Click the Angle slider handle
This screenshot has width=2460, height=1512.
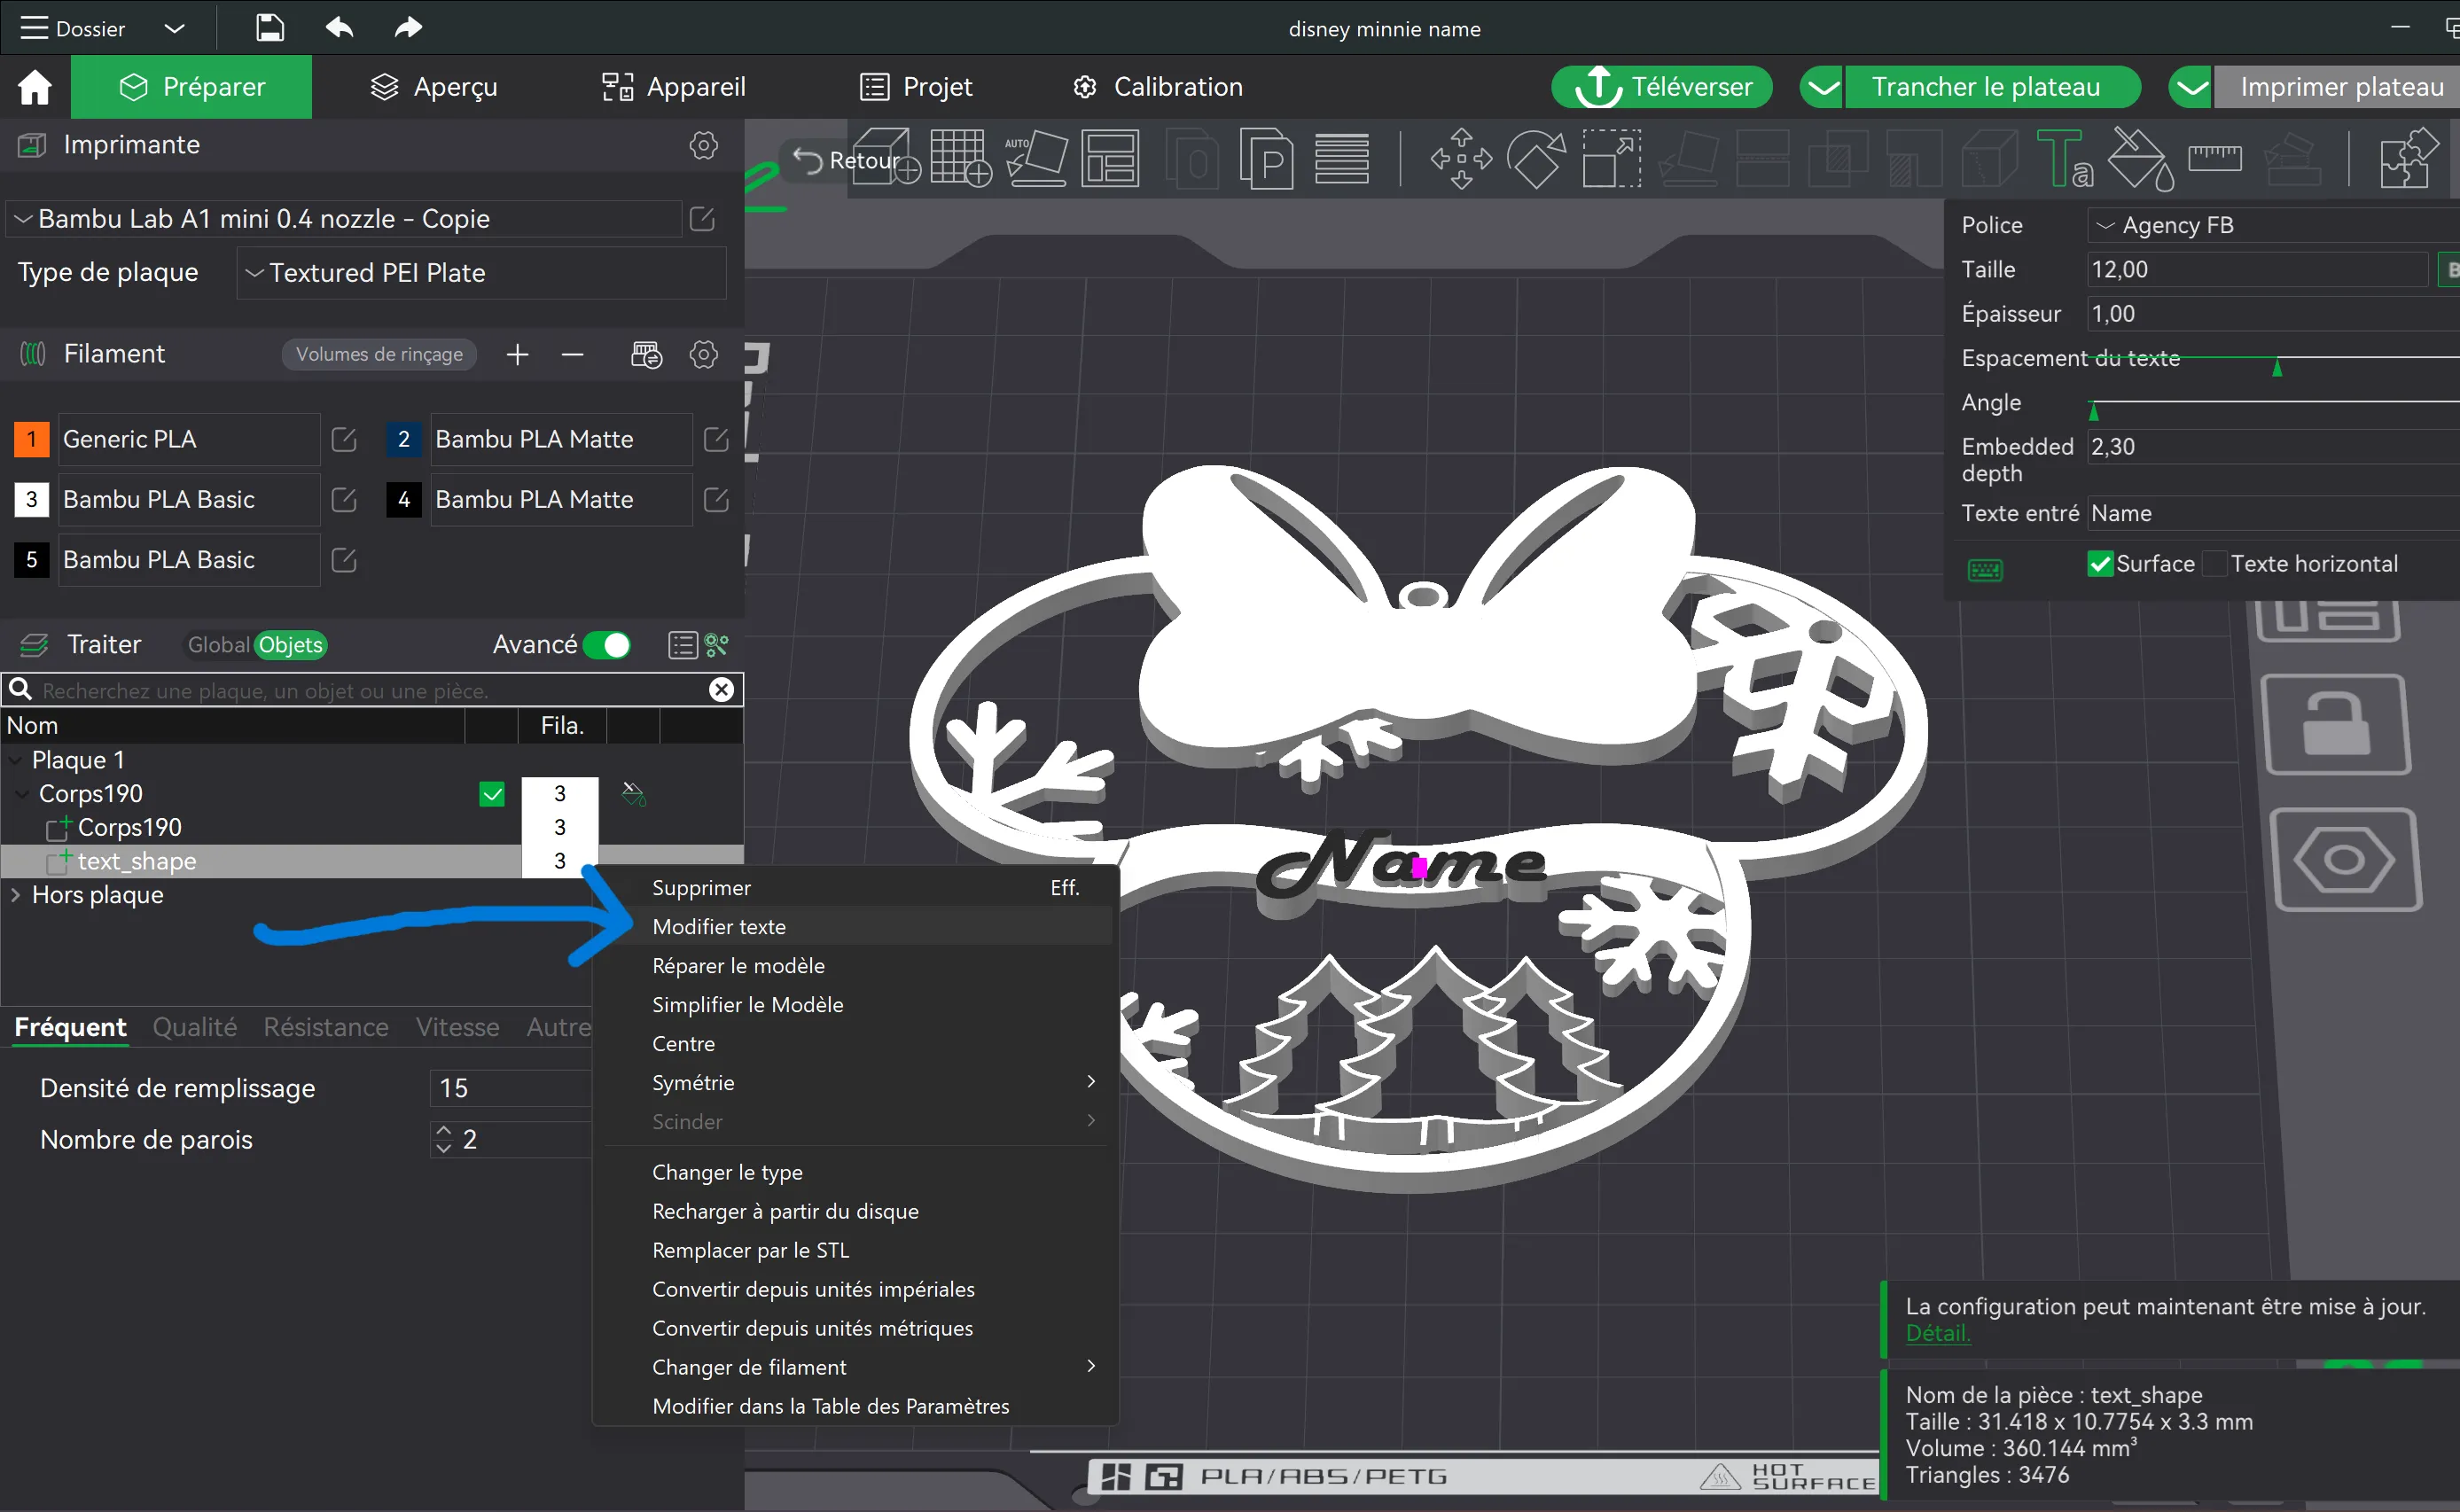coord(2093,411)
